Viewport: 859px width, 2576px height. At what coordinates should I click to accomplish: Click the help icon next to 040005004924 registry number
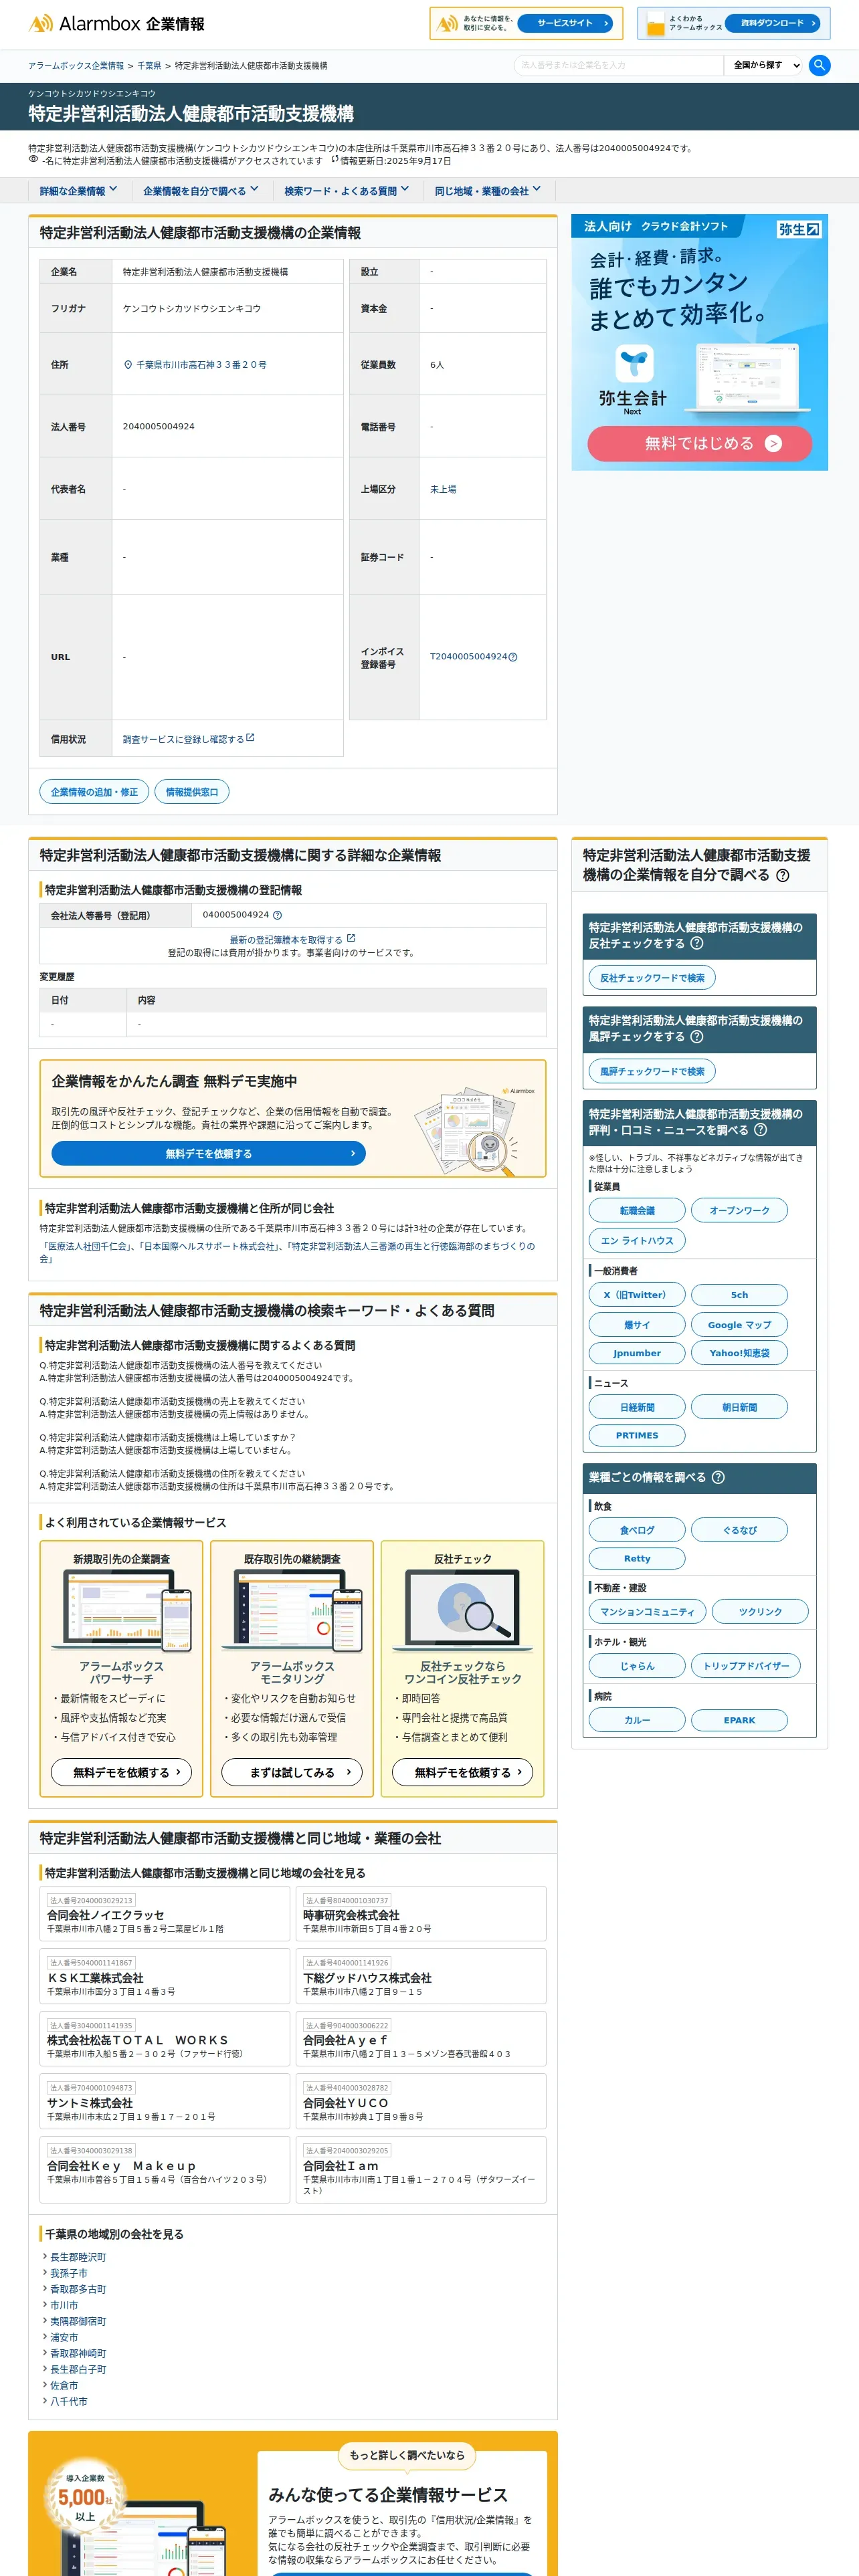[277, 915]
